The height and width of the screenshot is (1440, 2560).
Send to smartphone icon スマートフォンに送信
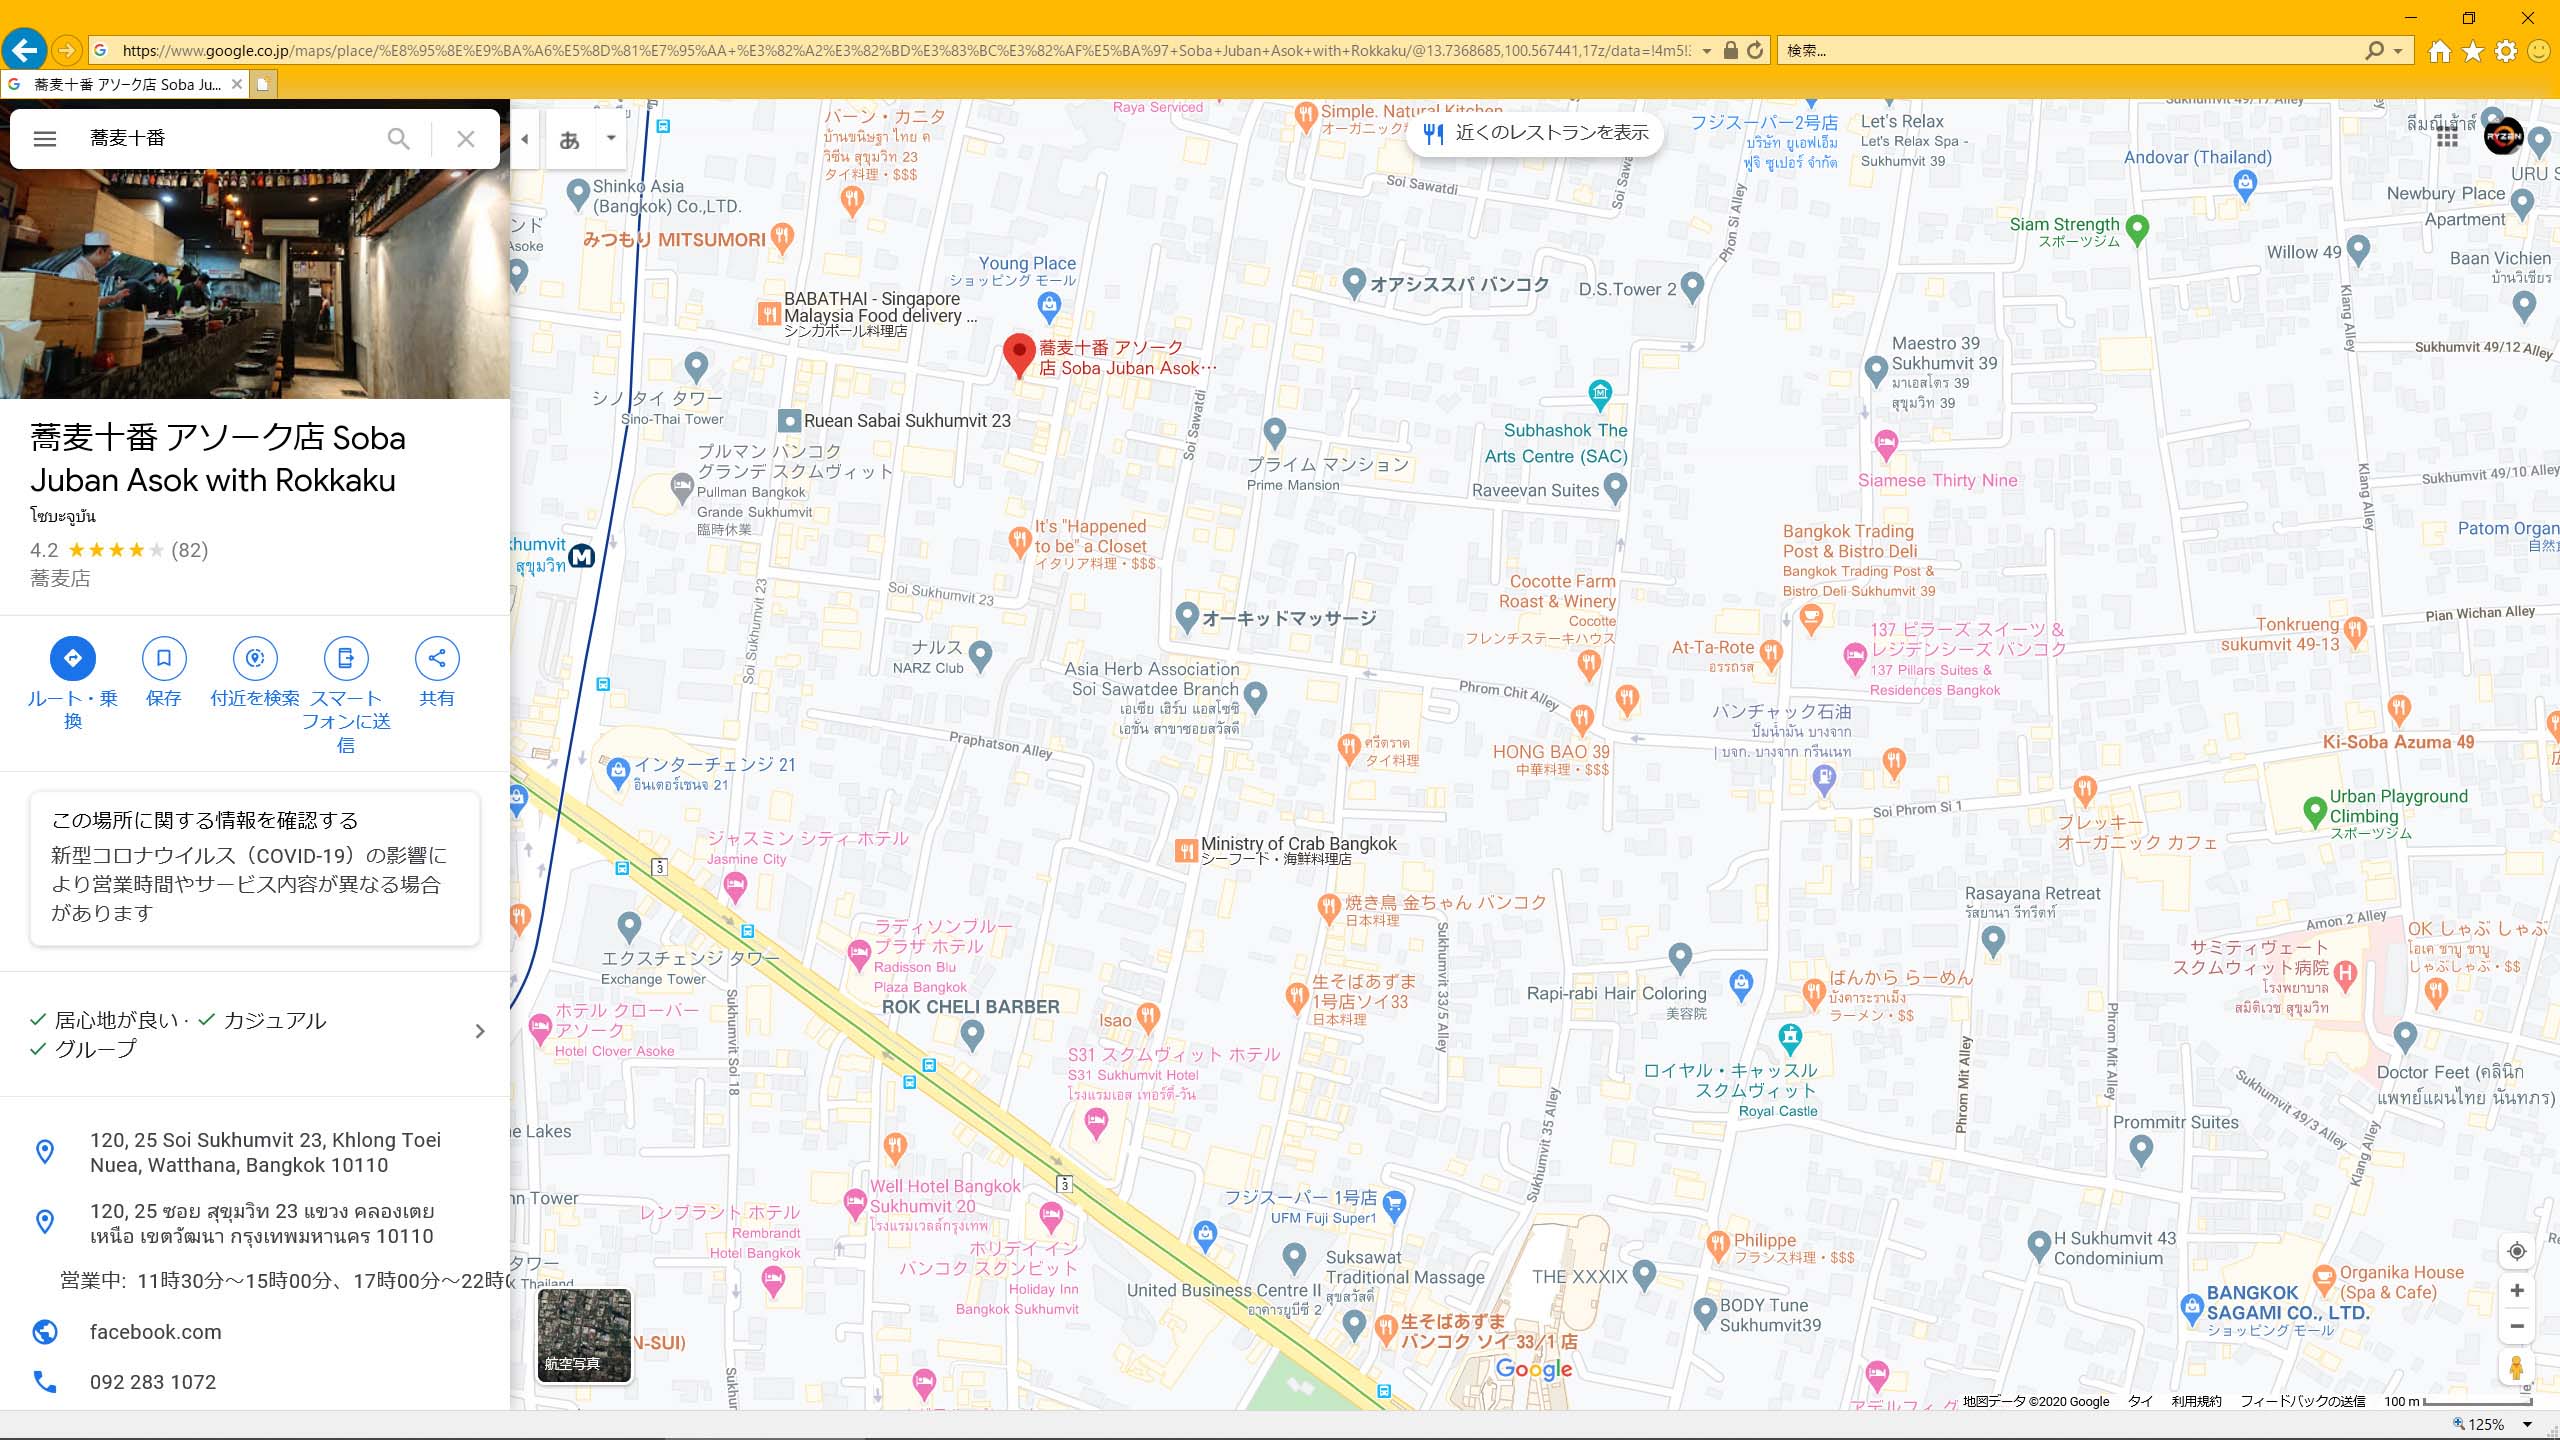click(x=346, y=658)
